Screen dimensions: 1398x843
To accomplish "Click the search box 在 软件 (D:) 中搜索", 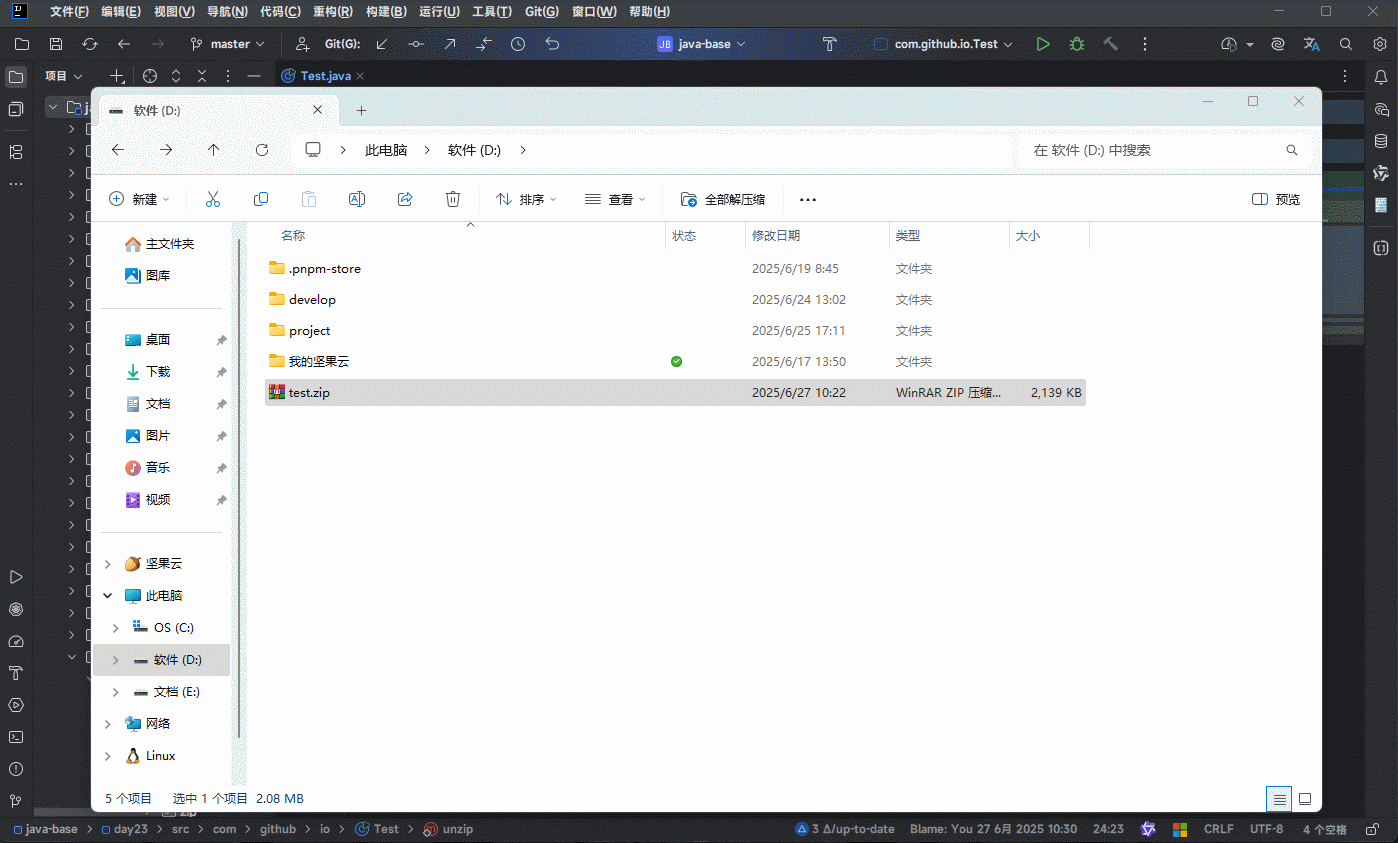I will point(1165,150).
